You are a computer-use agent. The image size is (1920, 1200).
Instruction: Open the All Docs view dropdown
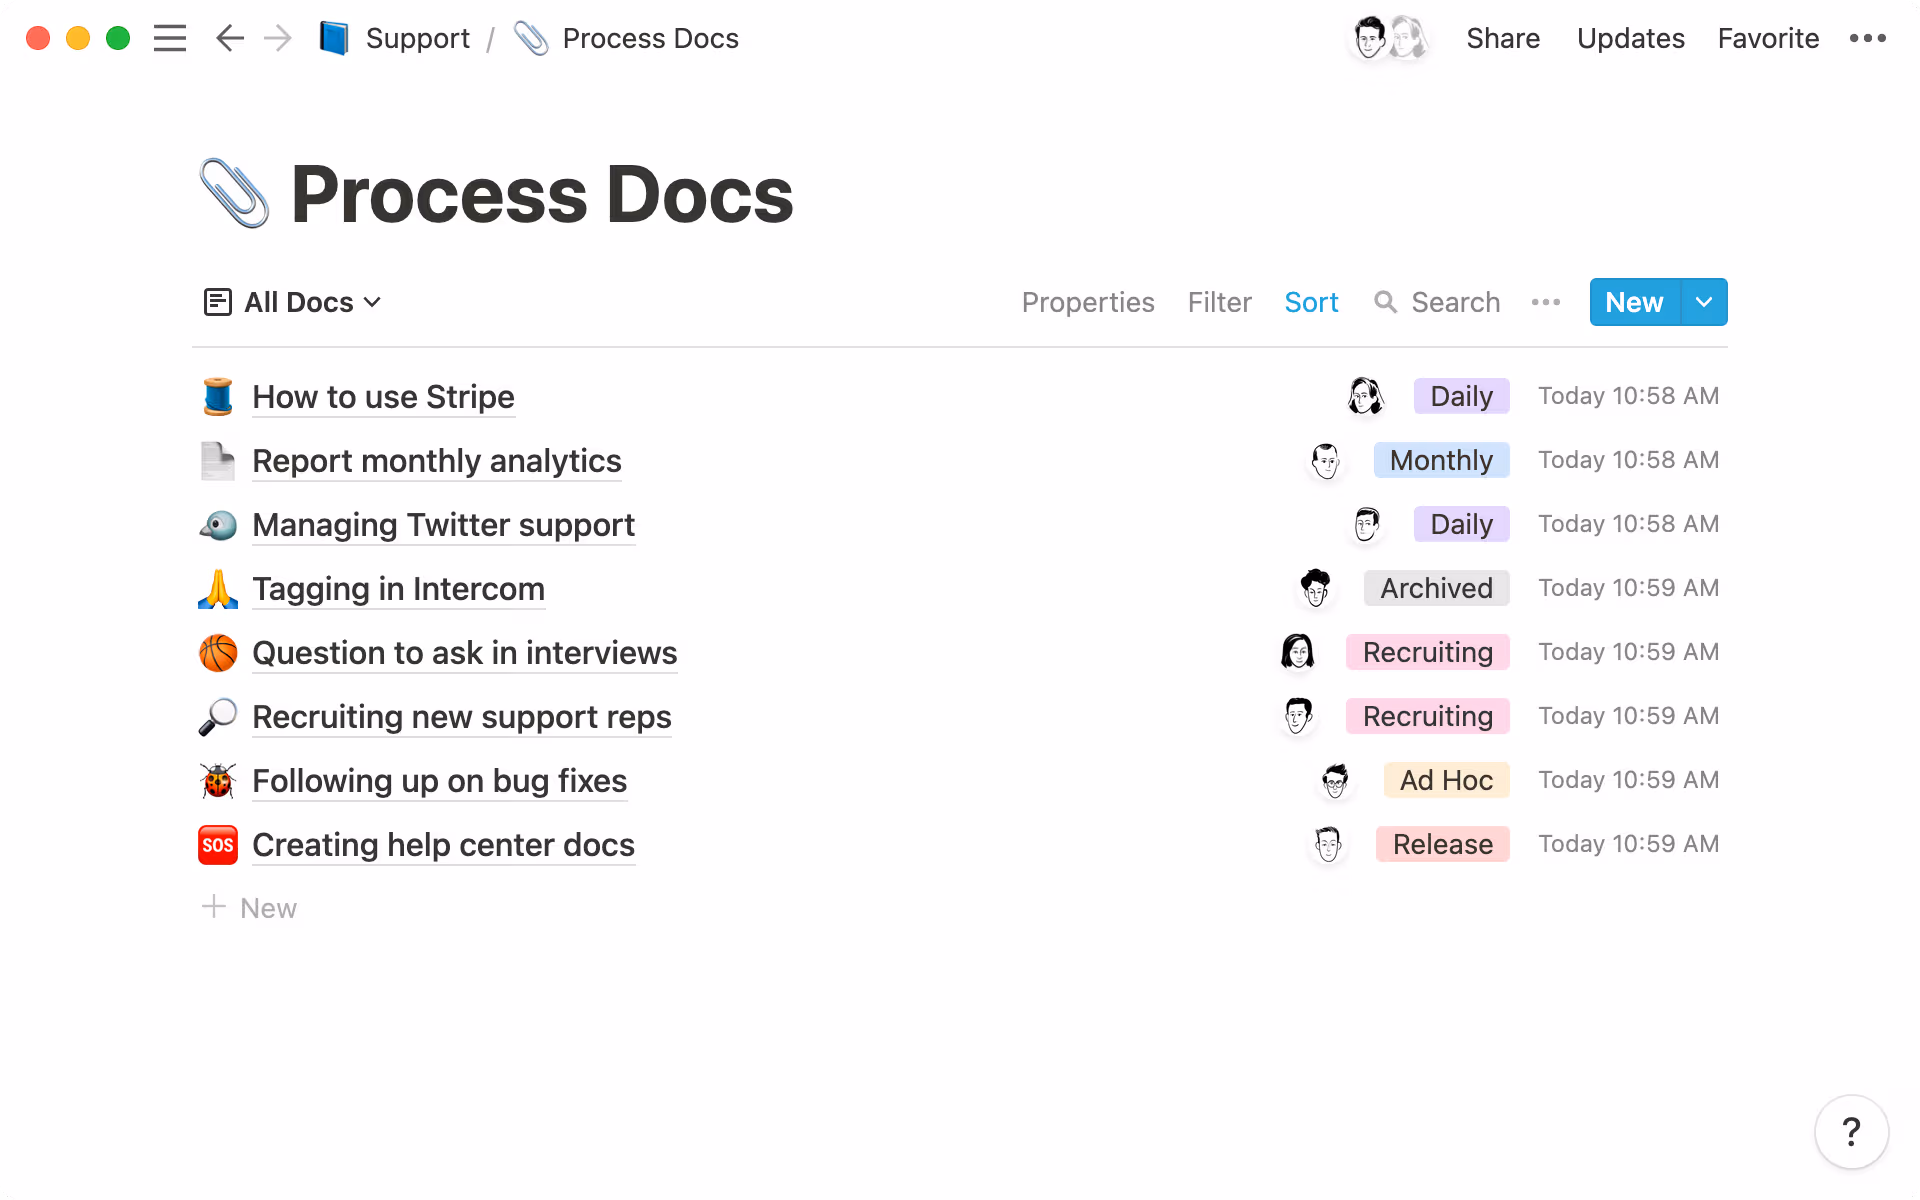point(292,302)
